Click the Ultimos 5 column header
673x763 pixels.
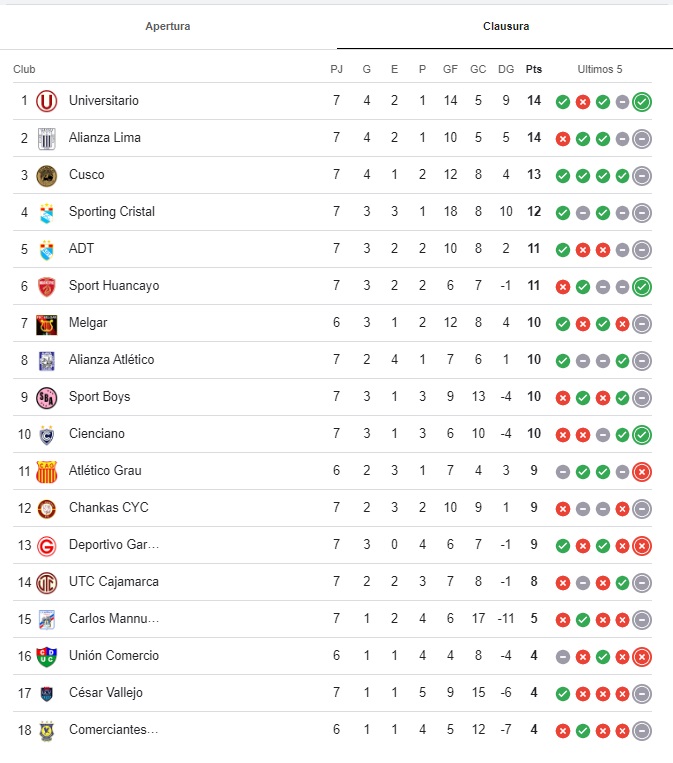(x=600, y=69)
